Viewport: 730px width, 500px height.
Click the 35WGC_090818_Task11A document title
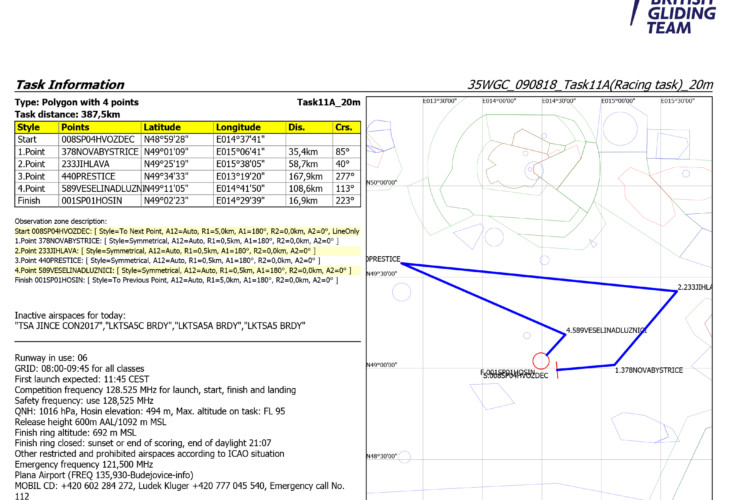pos(590,85)
